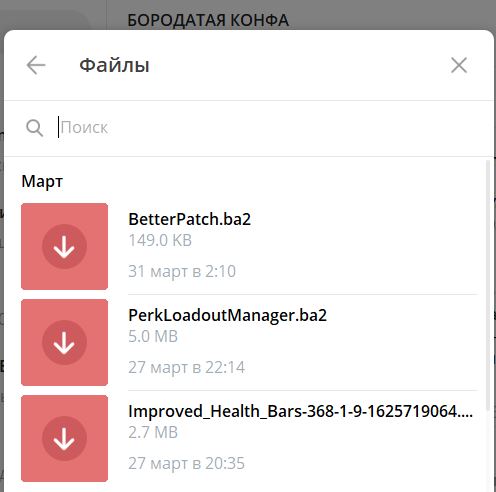Click the БОРОДАТАЯ КОНФА chat title behind dialog
This screenshot has width=496, height=492.
tap(208, 20)
